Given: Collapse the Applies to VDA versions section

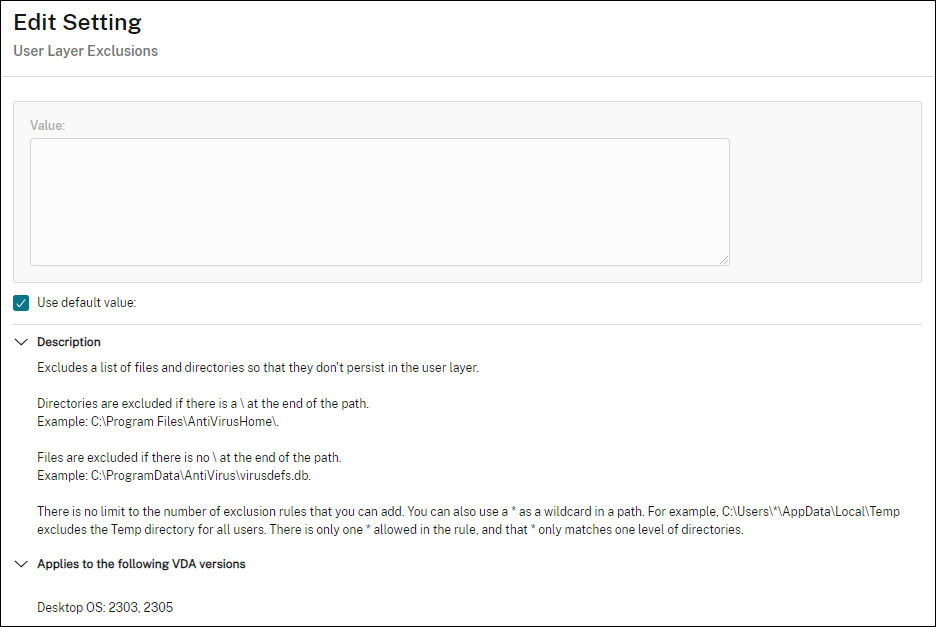Looking at the screenshot, I should click(x=22, y=563).
